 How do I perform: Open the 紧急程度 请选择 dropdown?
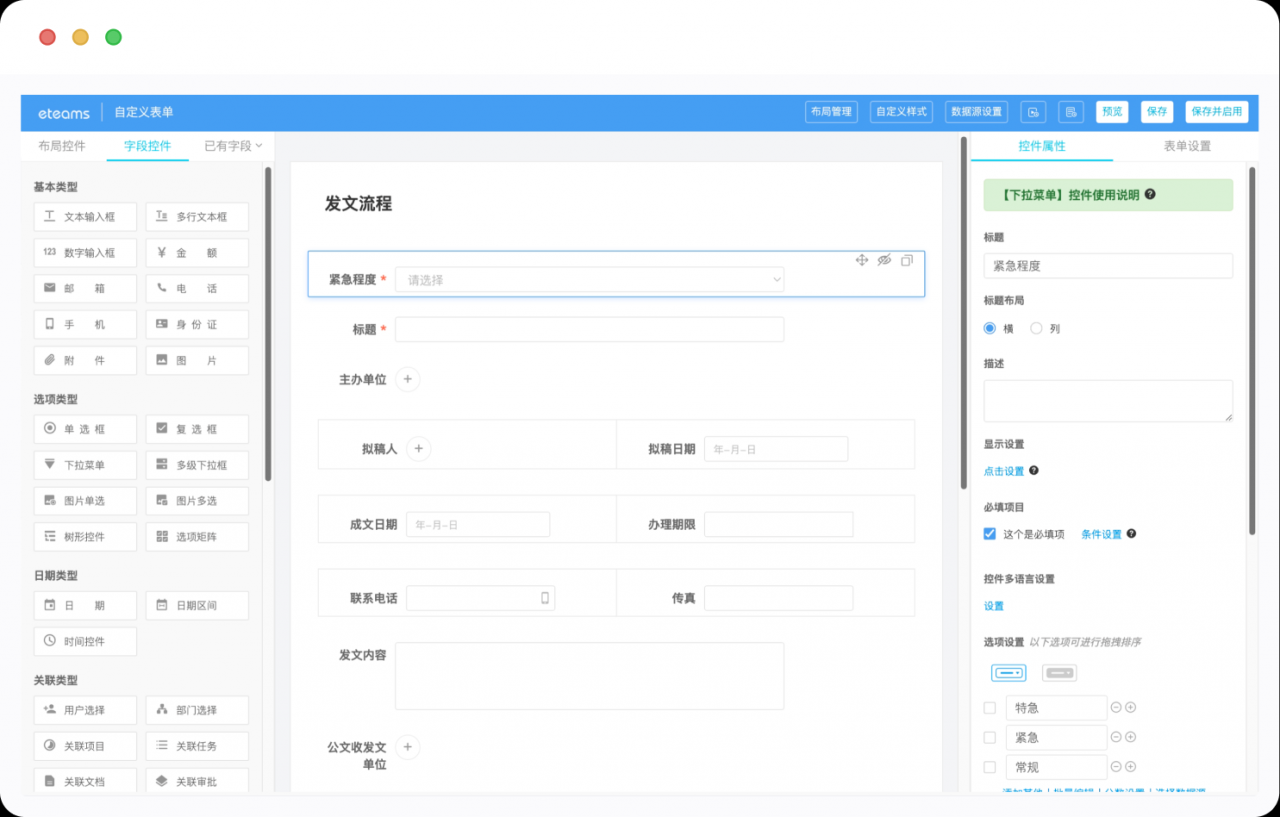point(589,280)
